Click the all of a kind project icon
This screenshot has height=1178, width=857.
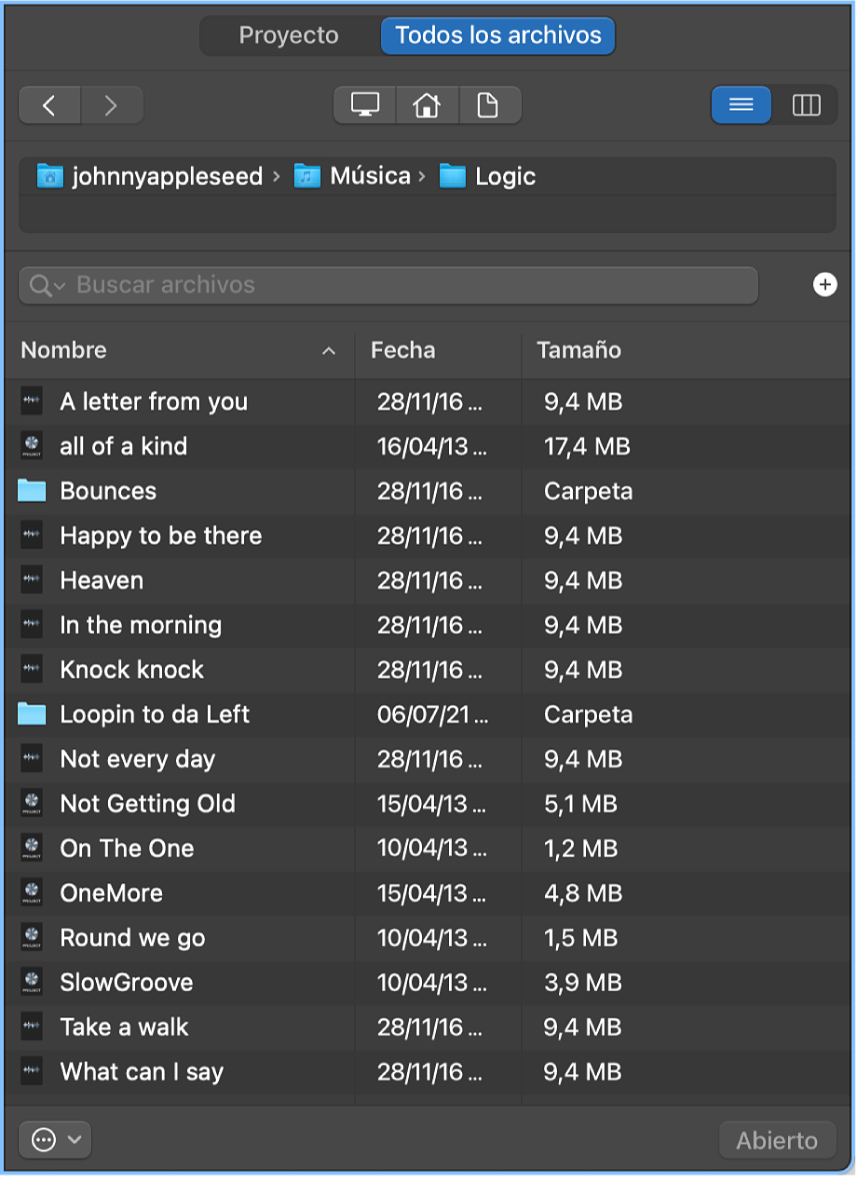click(32, 446)
